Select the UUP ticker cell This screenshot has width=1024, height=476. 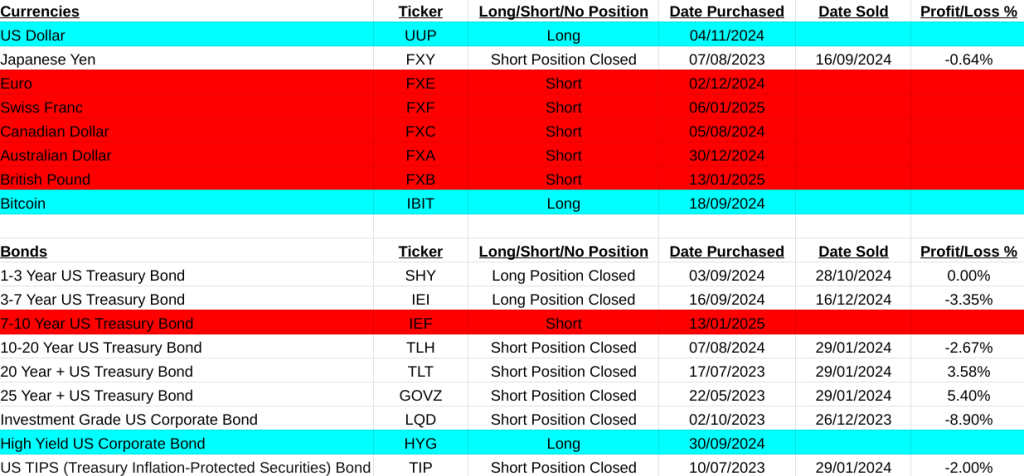tap(420, 35)
